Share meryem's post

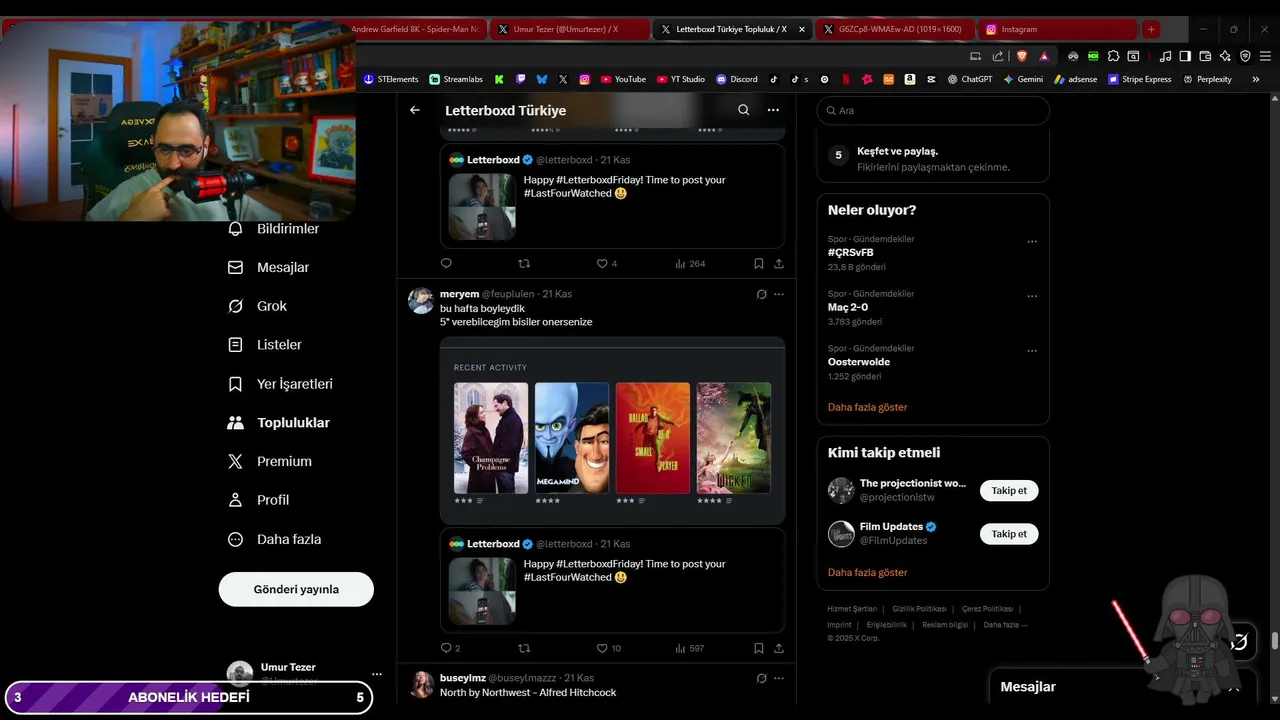(779, 648)
